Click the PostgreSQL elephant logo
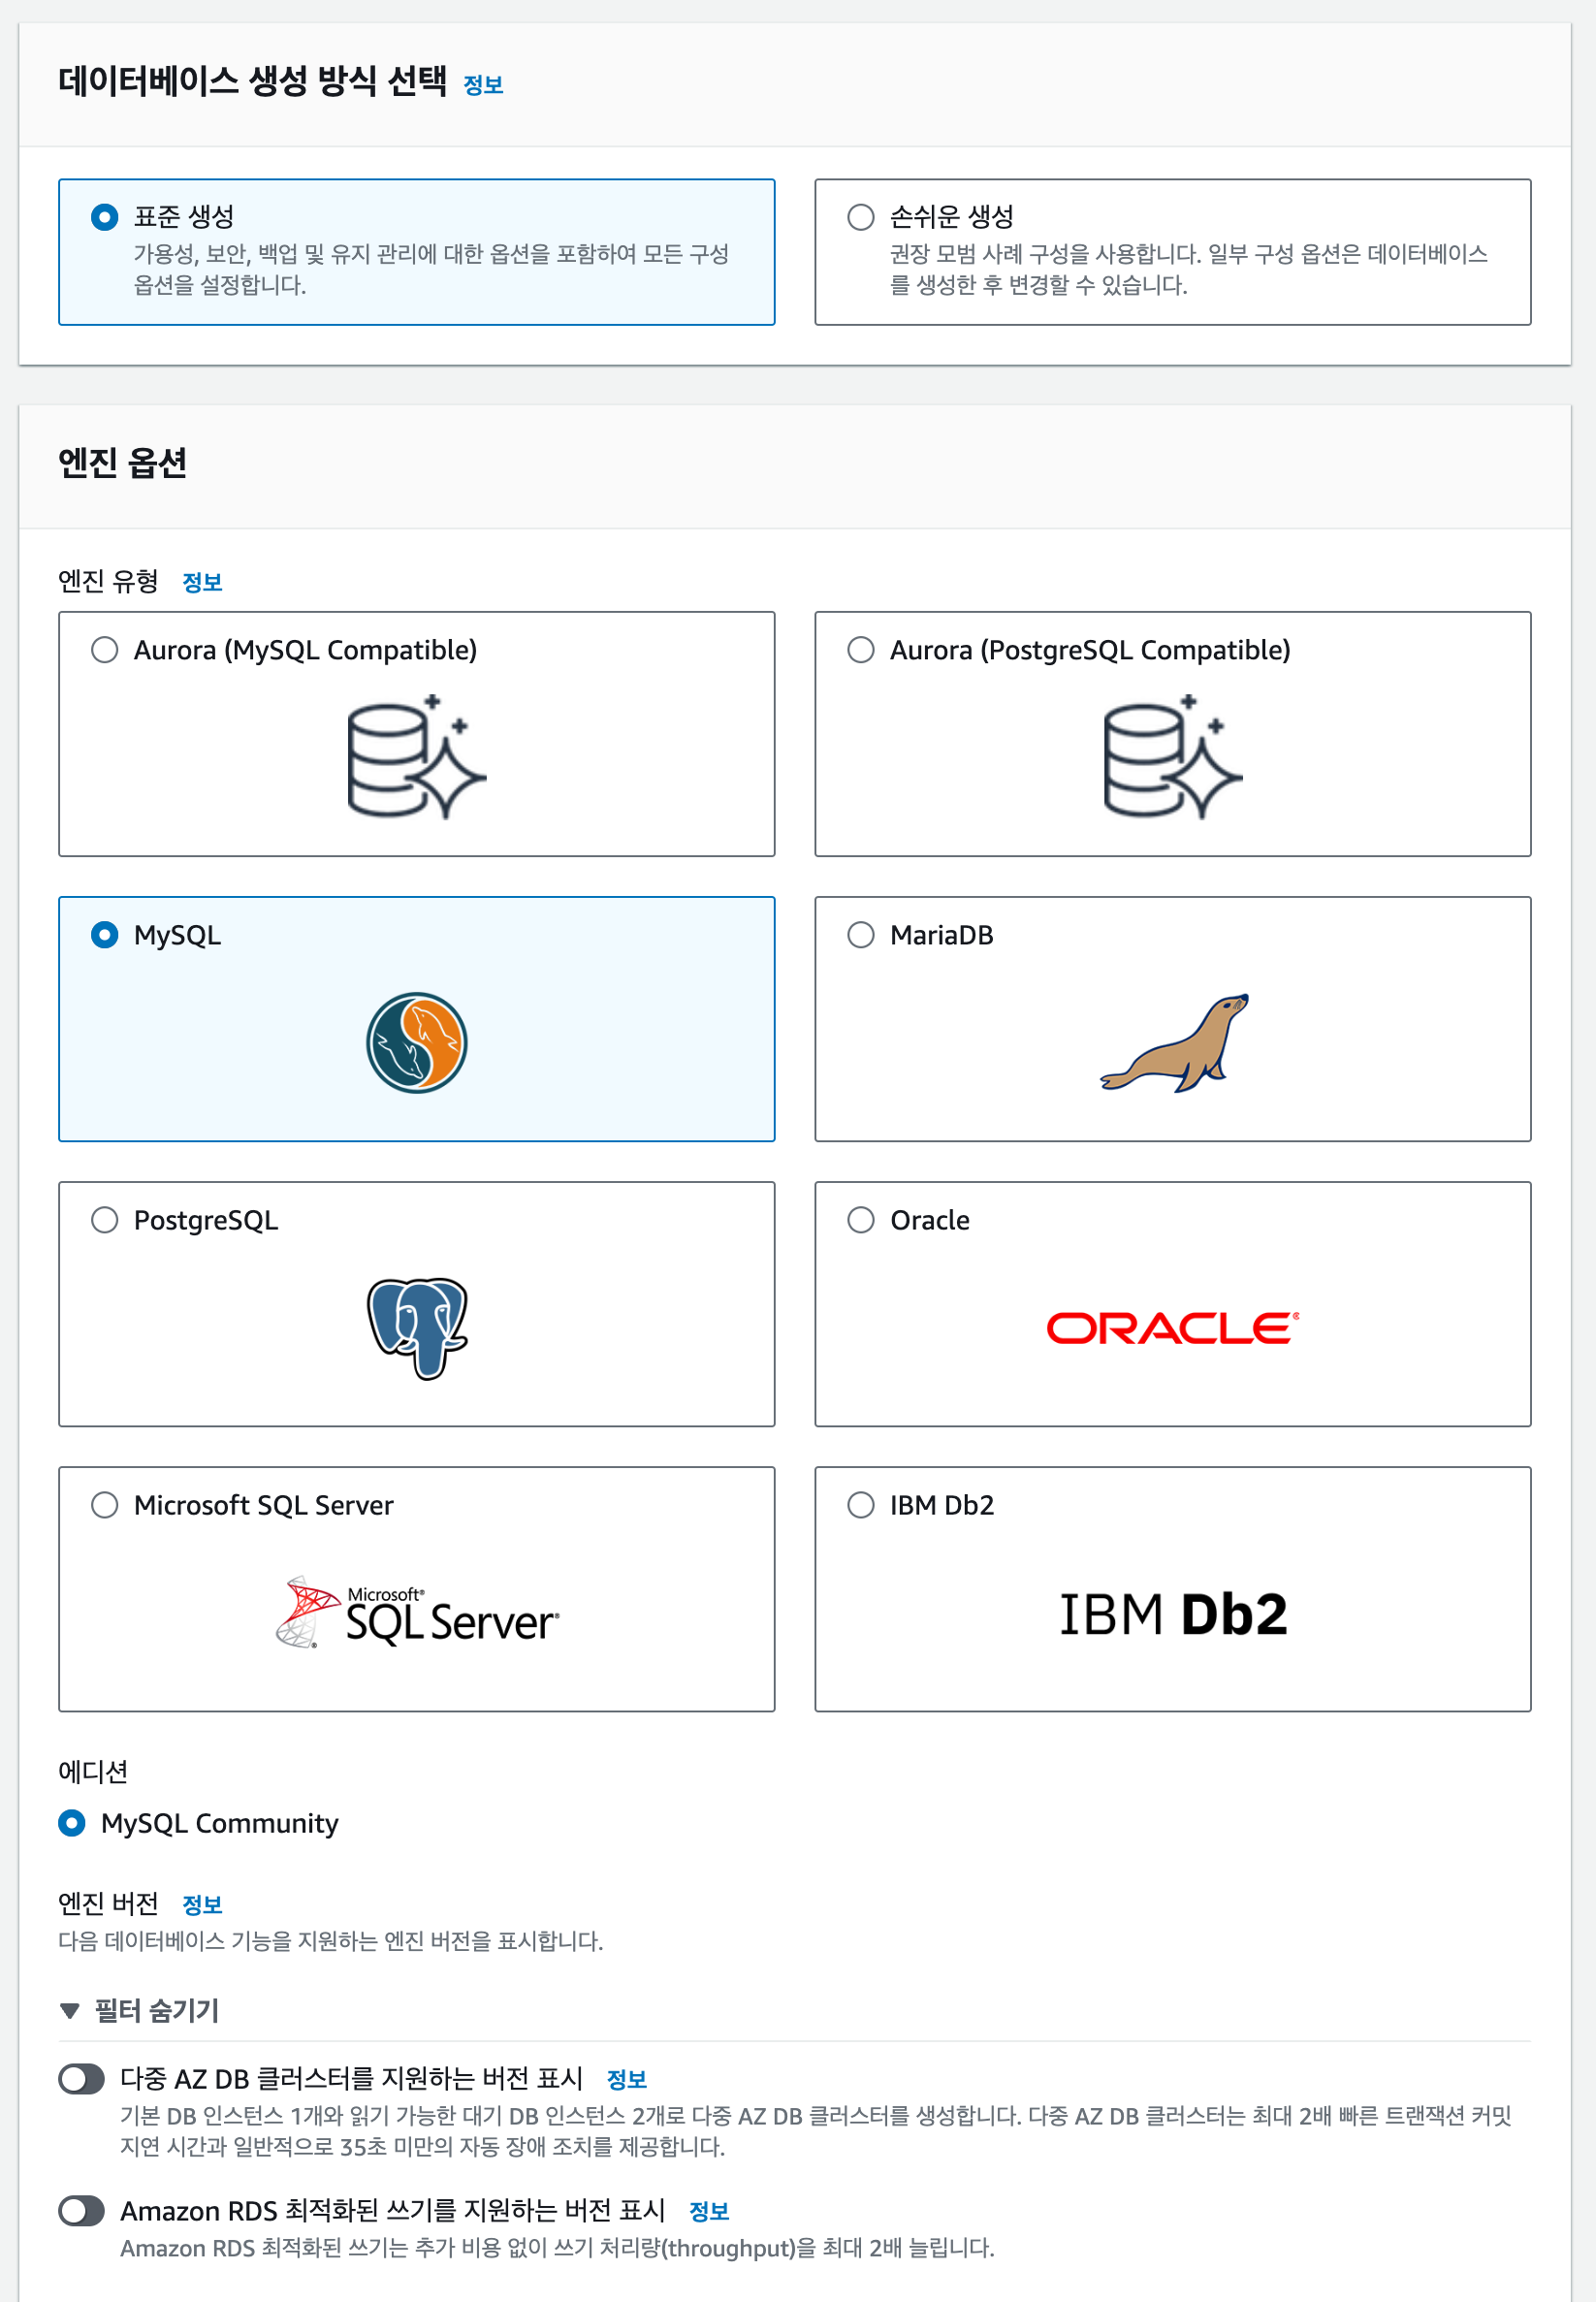1596x2302 pixels. pos(416,1328)
